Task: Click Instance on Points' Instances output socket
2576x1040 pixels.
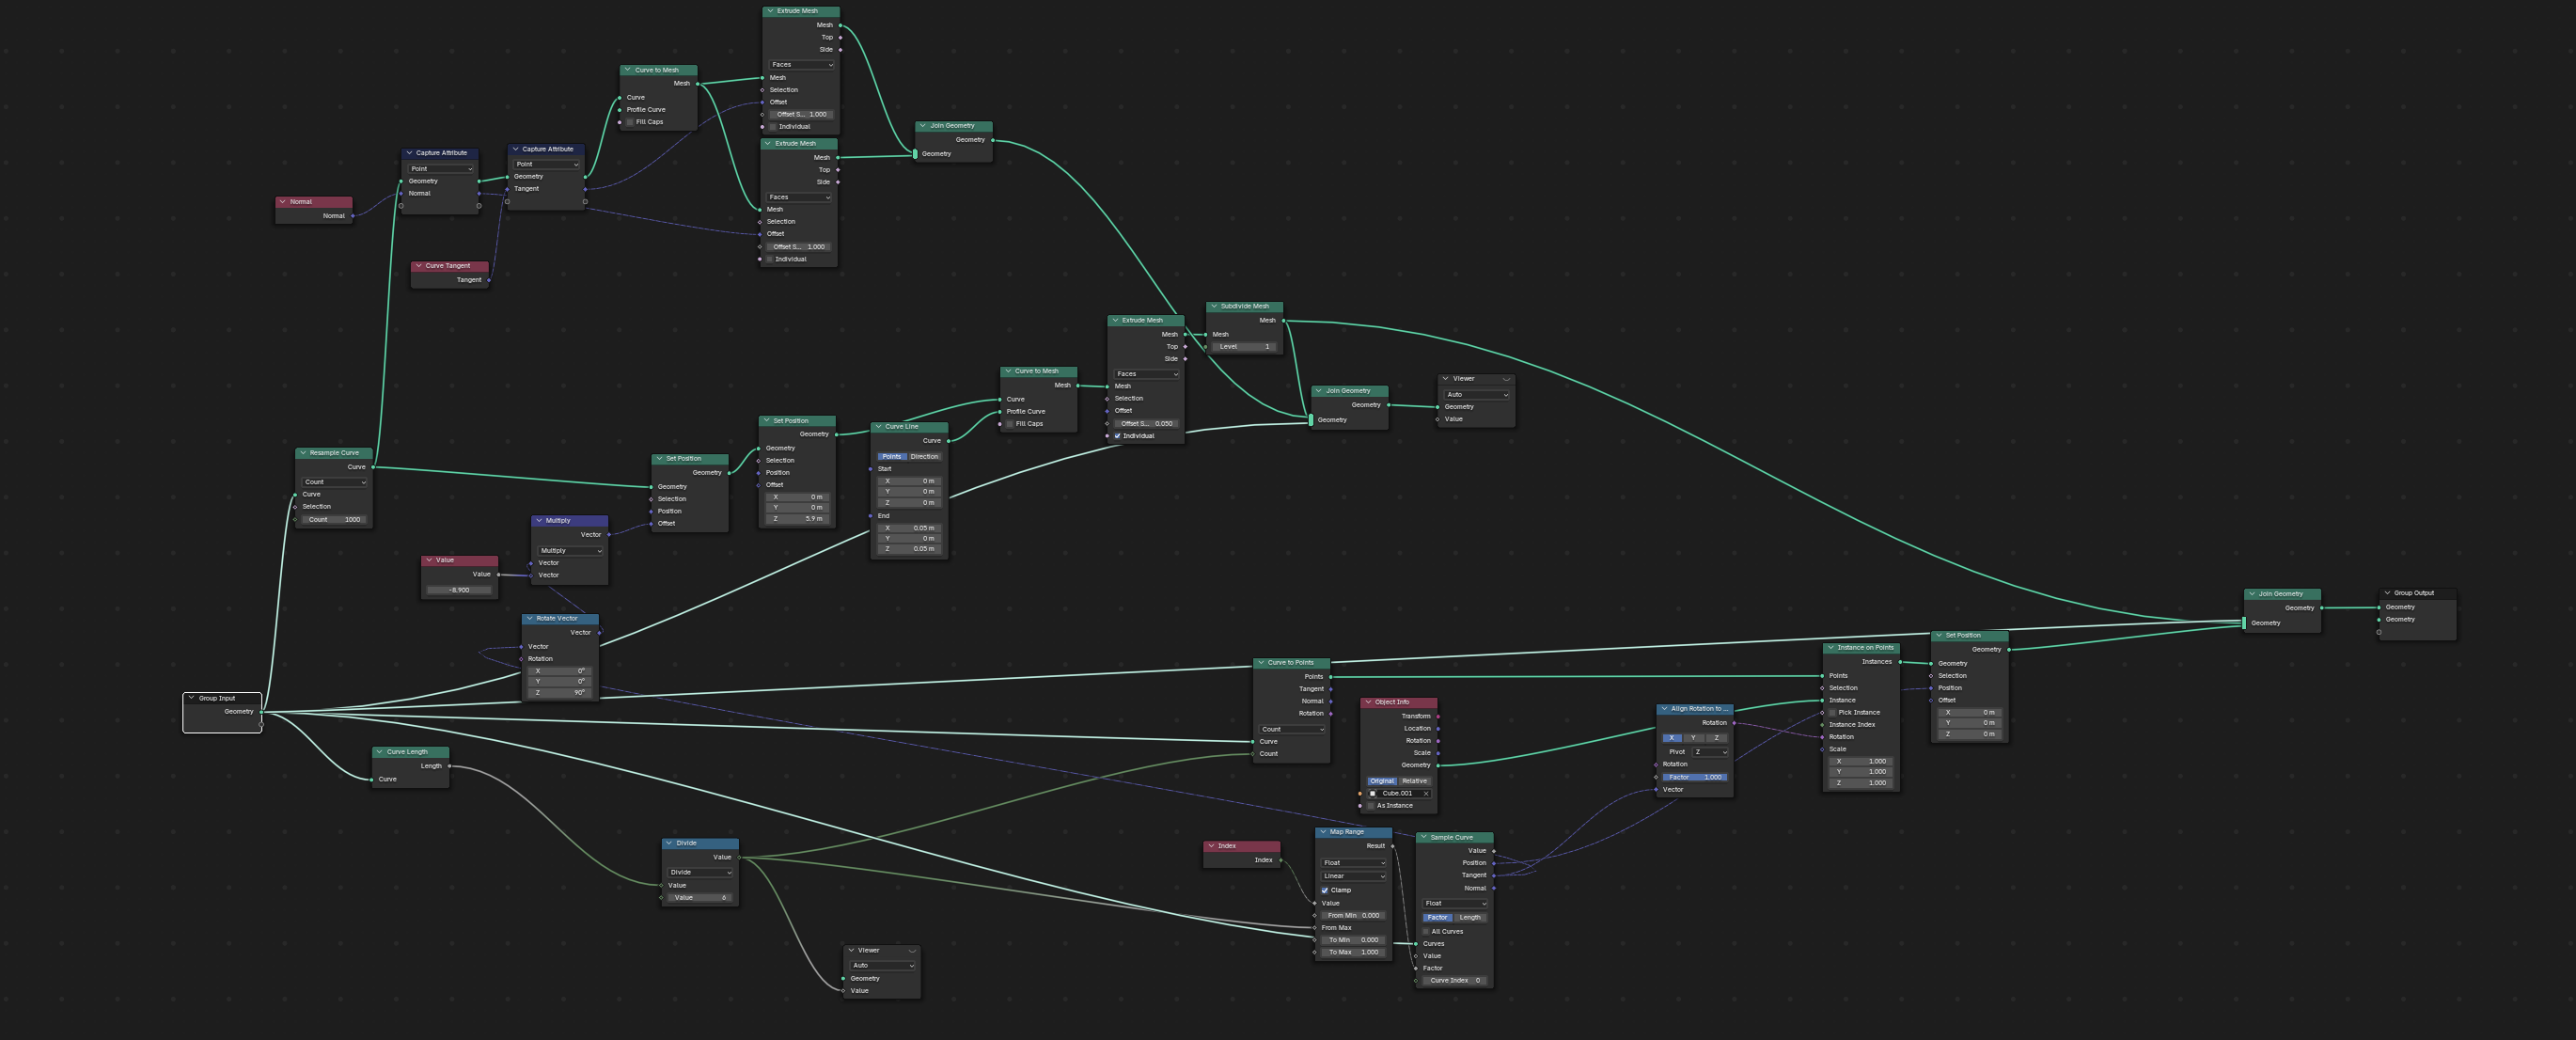Action: [1900, 662]
